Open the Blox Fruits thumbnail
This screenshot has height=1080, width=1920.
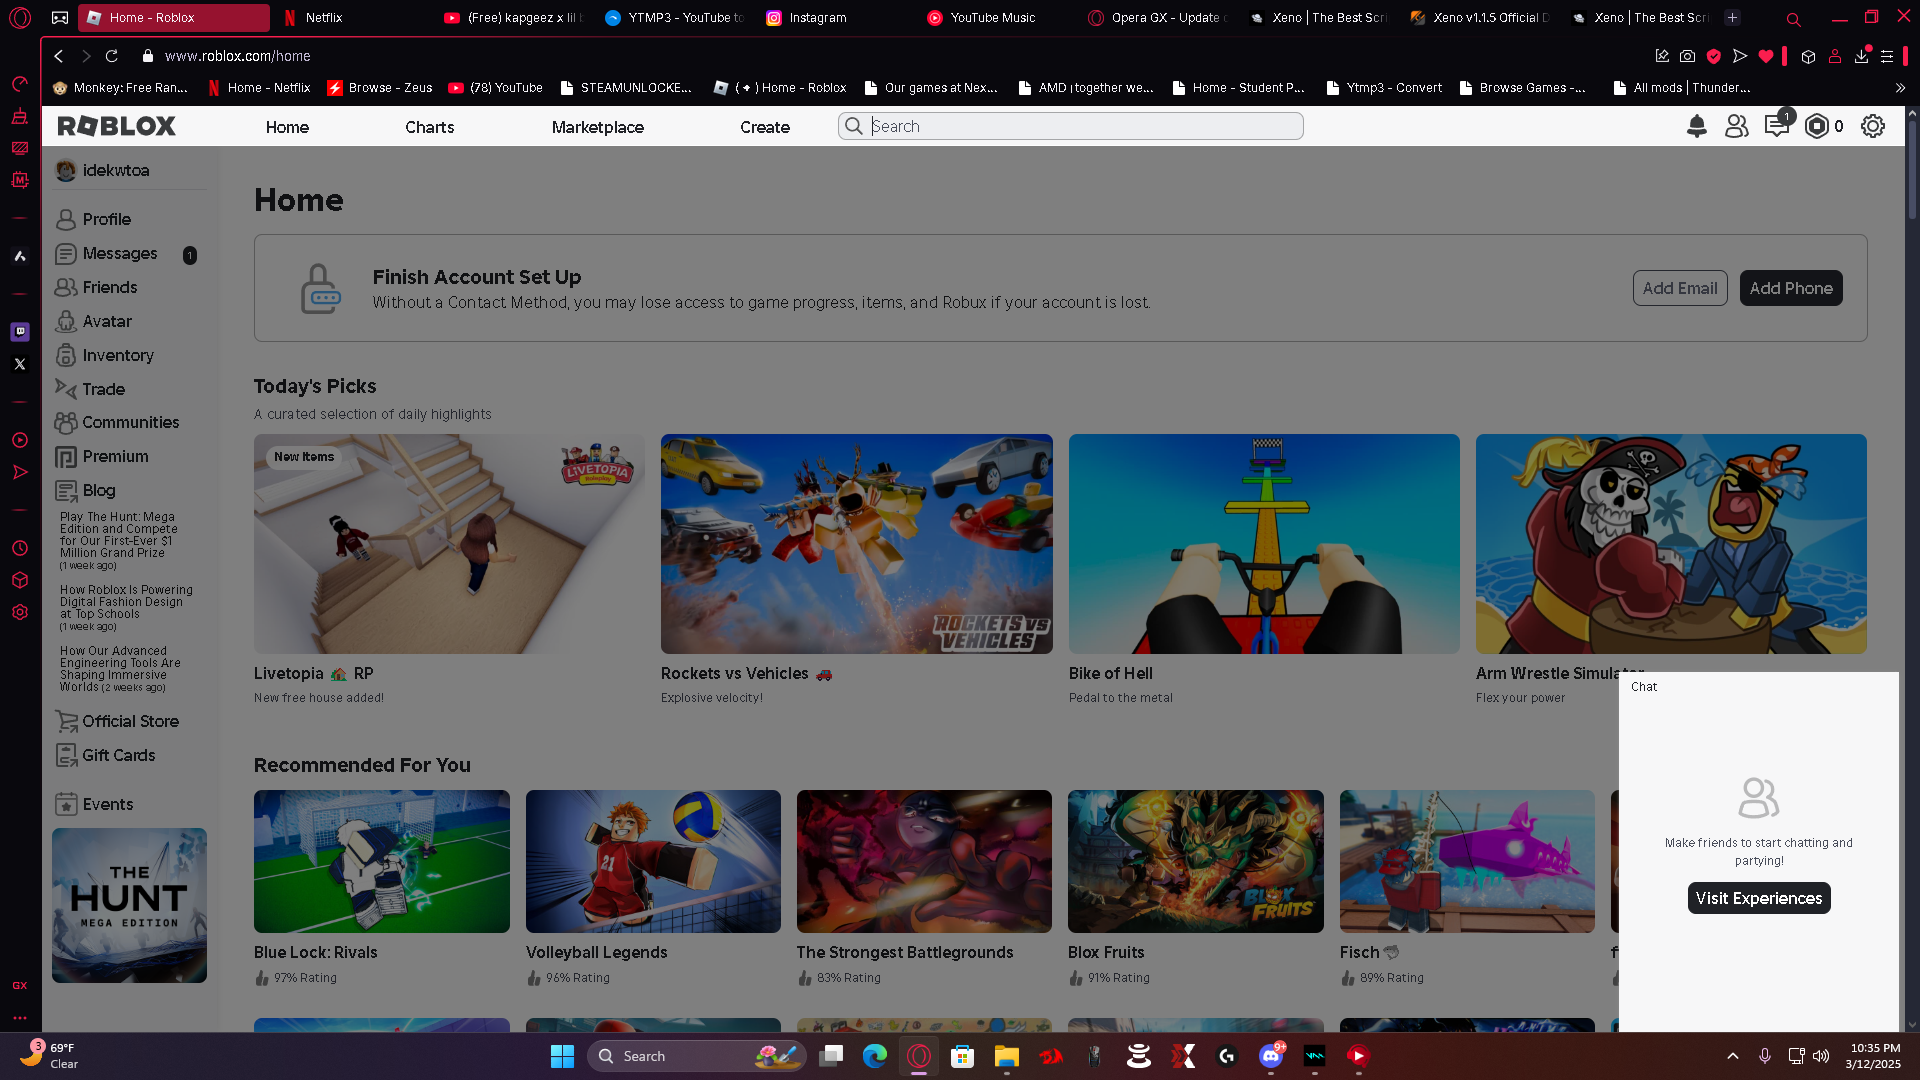pyautogui.click(x=1195, y=861)
